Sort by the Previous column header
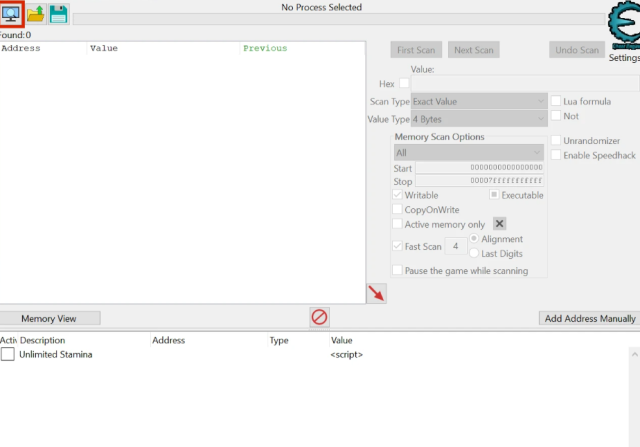This screenshot has width=640, height=447. (x=264, y=48)
